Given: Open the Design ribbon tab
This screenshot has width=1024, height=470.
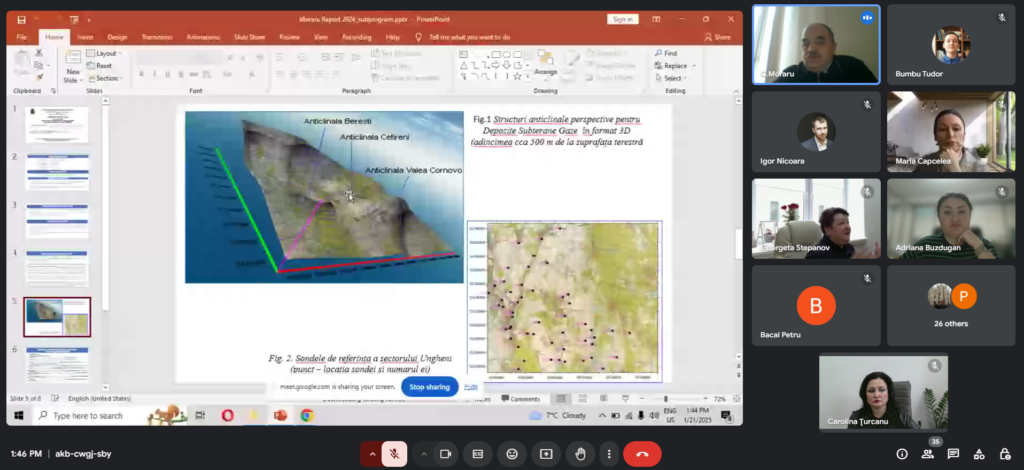Looking at the screenshot, I should point(117,37).
